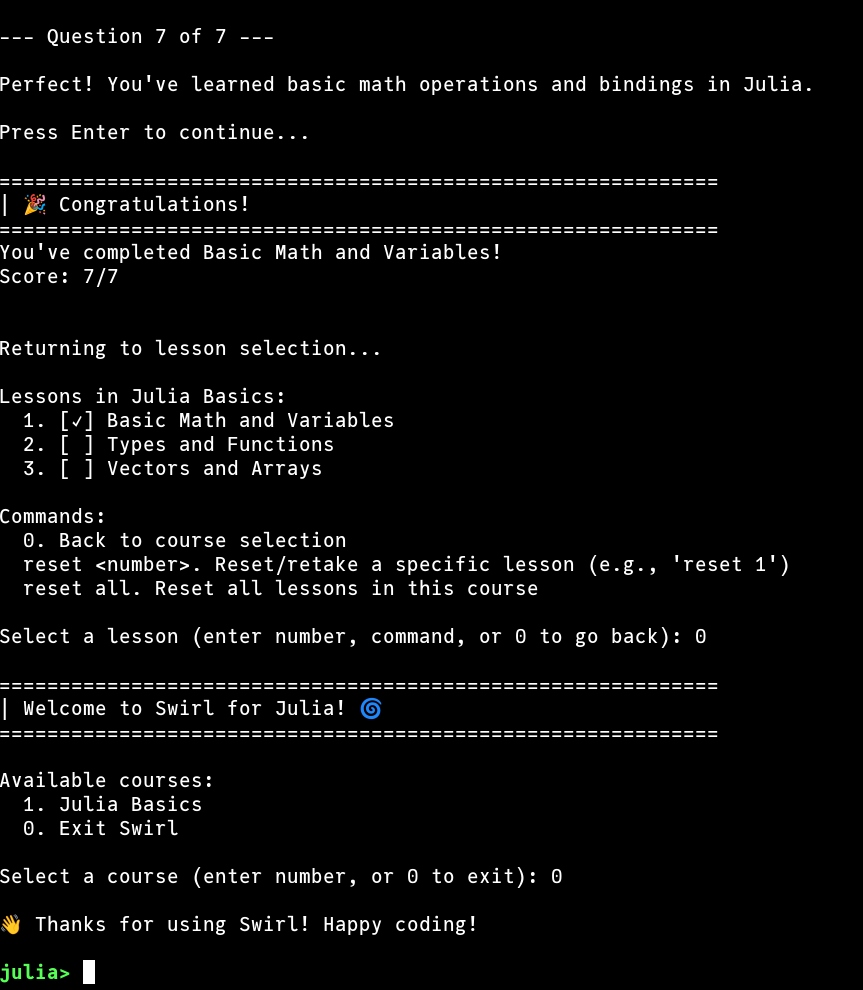This screenshot has width=863, height=990.
Task: Click 'Lessons in Julia Basics:' heading
Action: [x=142, y=397]
